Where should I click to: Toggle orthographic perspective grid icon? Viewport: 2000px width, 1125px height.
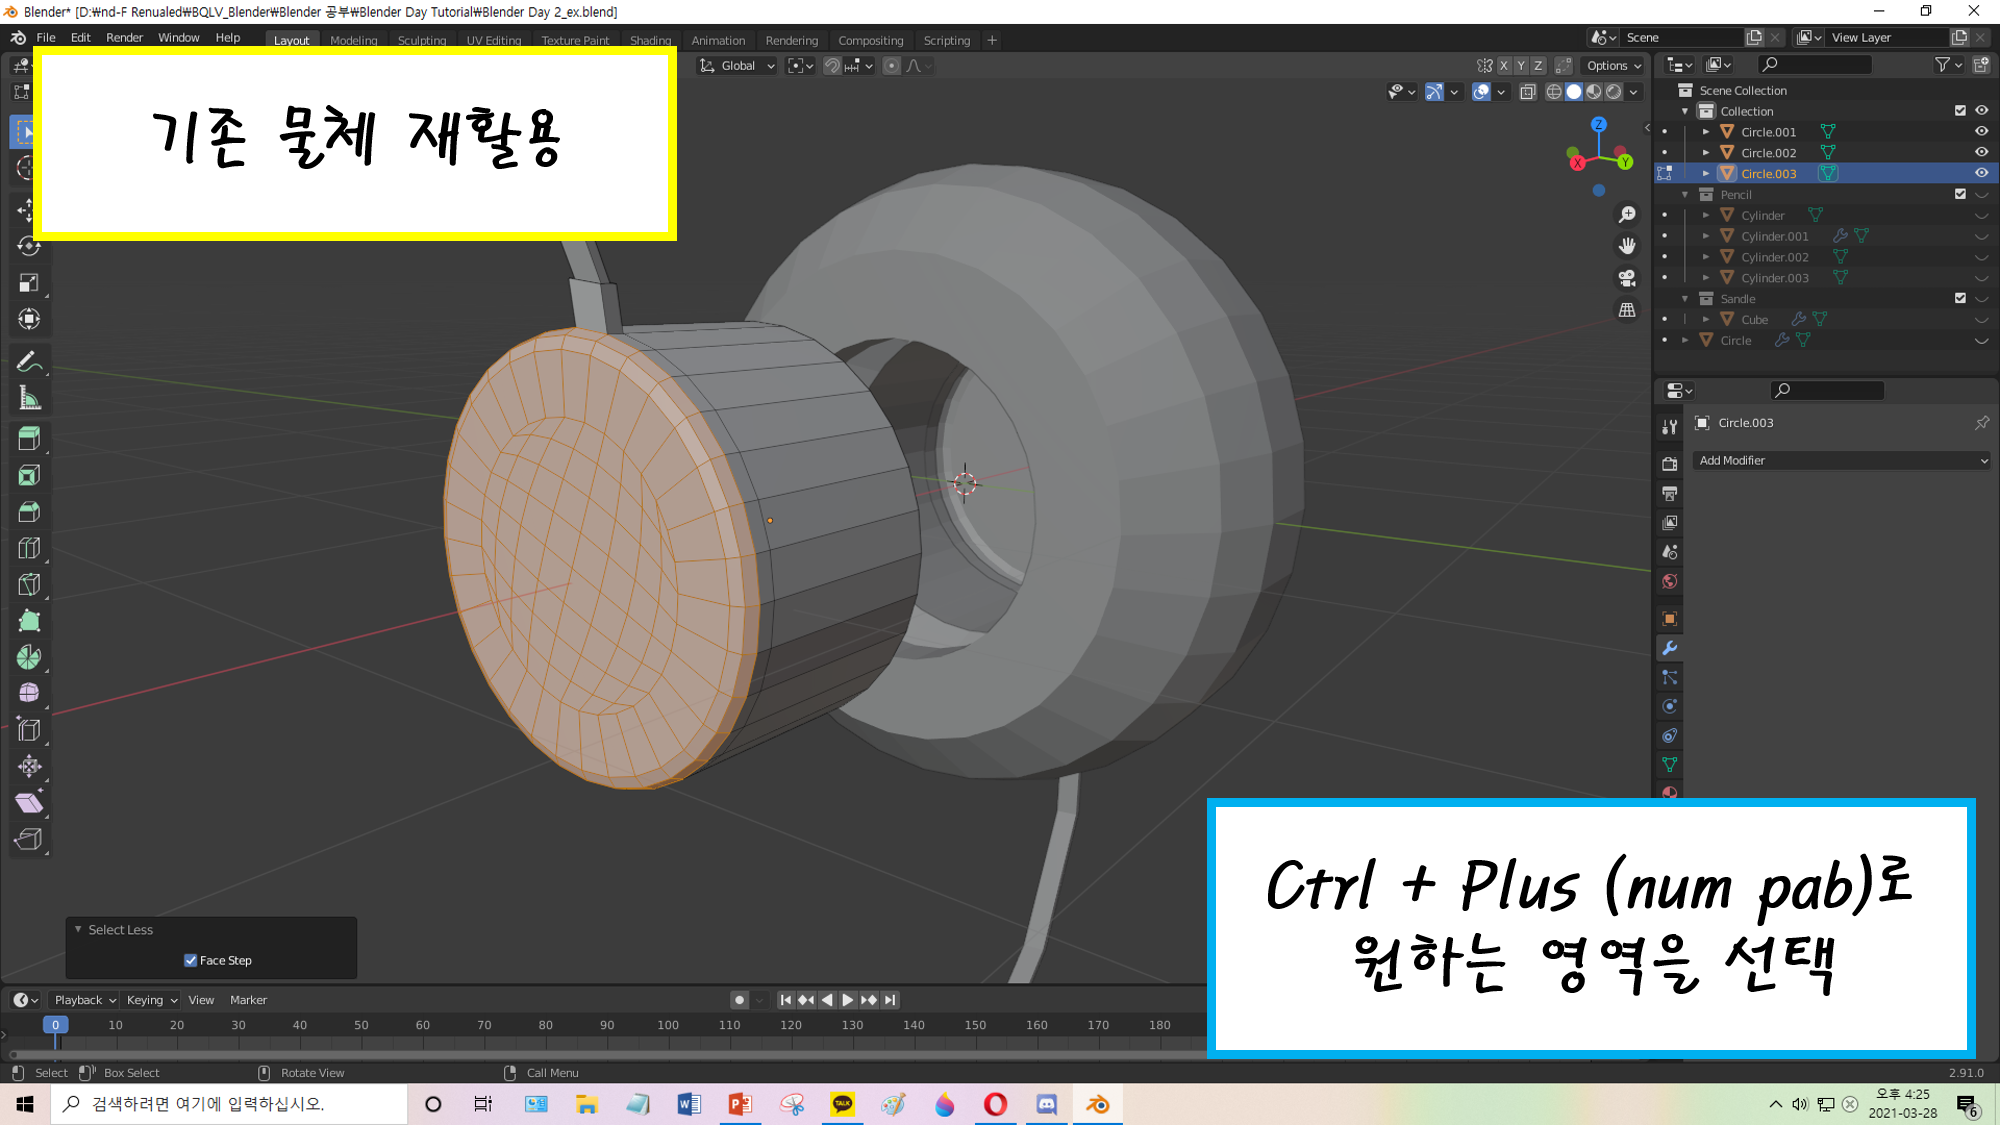coord(1627,310)
